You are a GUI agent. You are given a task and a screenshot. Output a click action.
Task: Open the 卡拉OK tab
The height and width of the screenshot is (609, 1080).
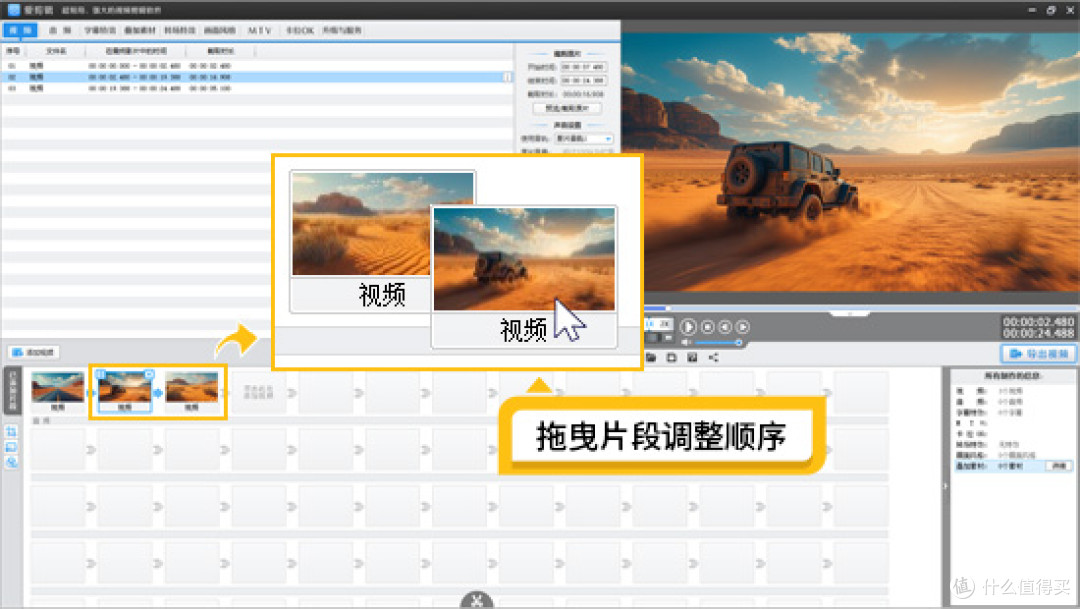(300, 30)
